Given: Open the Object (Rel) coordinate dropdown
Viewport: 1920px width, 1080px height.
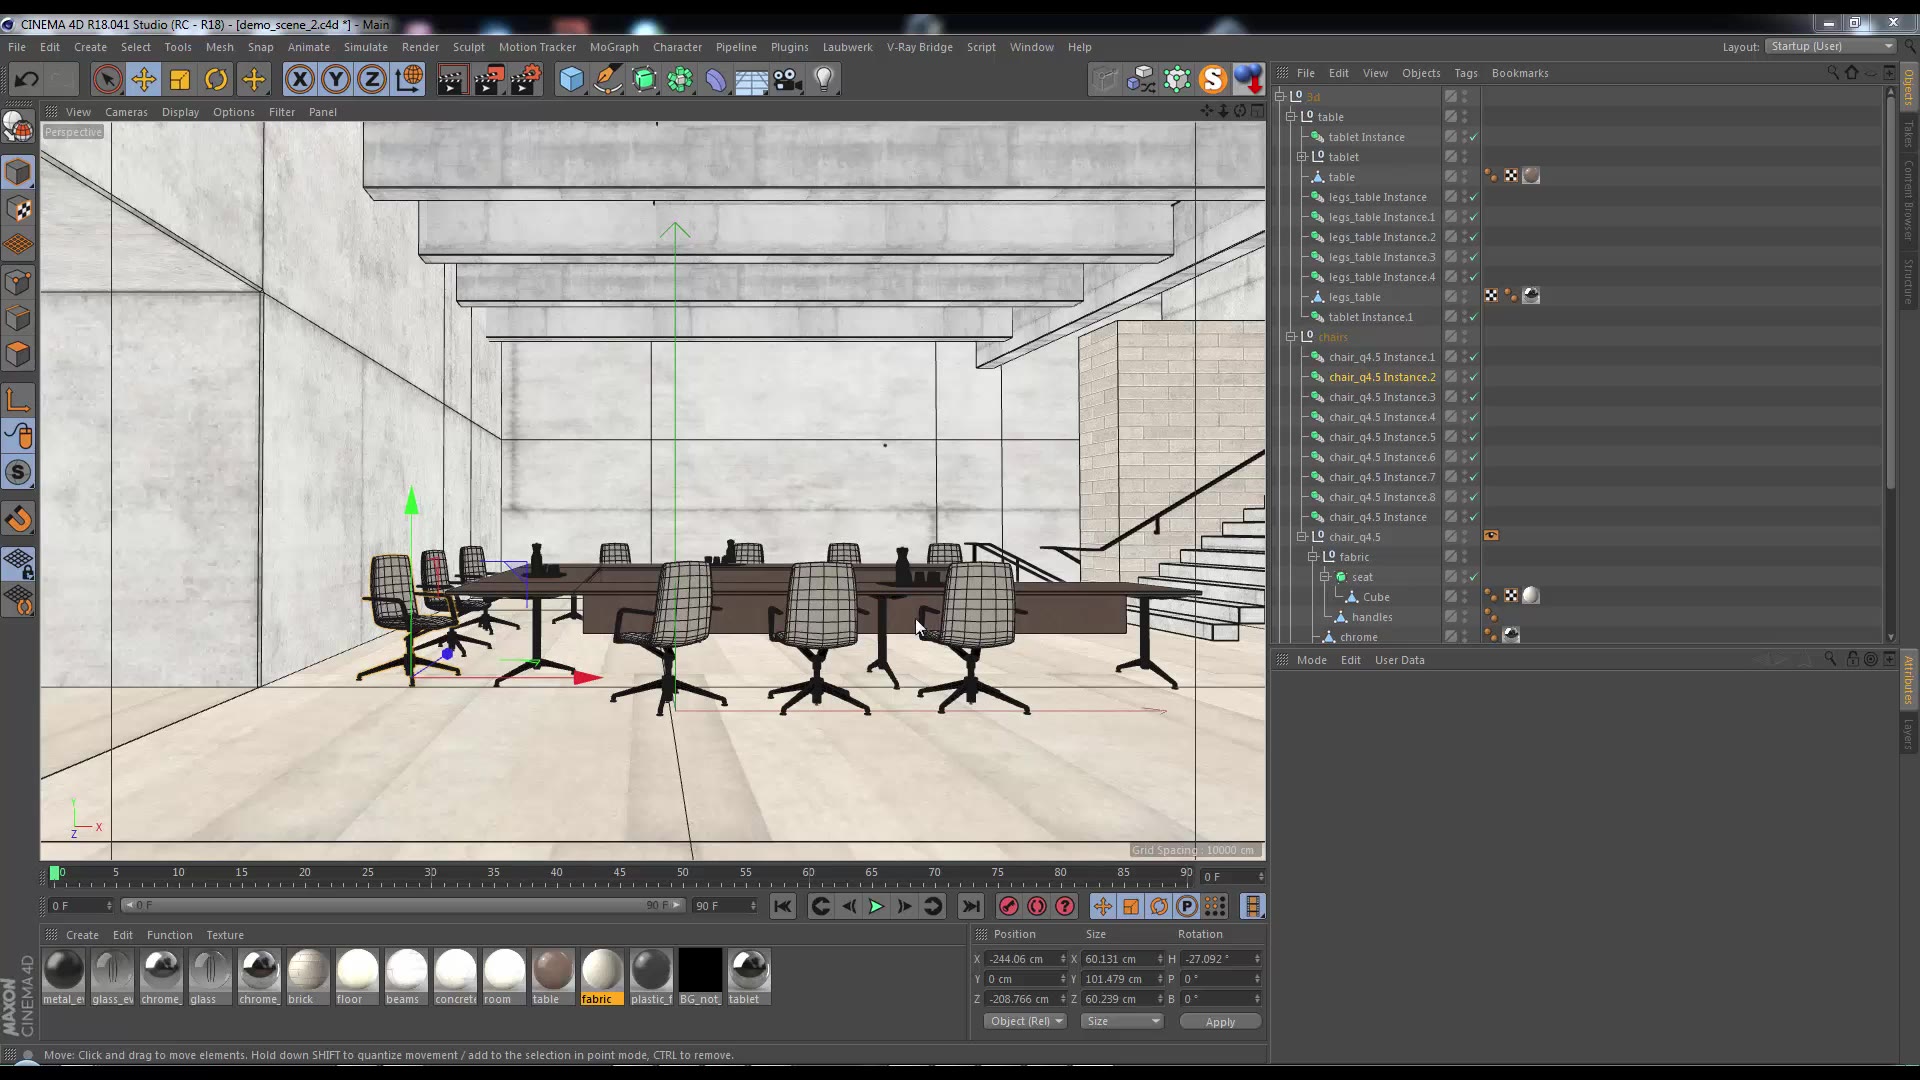Looking at the screenshot, I should (1026, 1021).
